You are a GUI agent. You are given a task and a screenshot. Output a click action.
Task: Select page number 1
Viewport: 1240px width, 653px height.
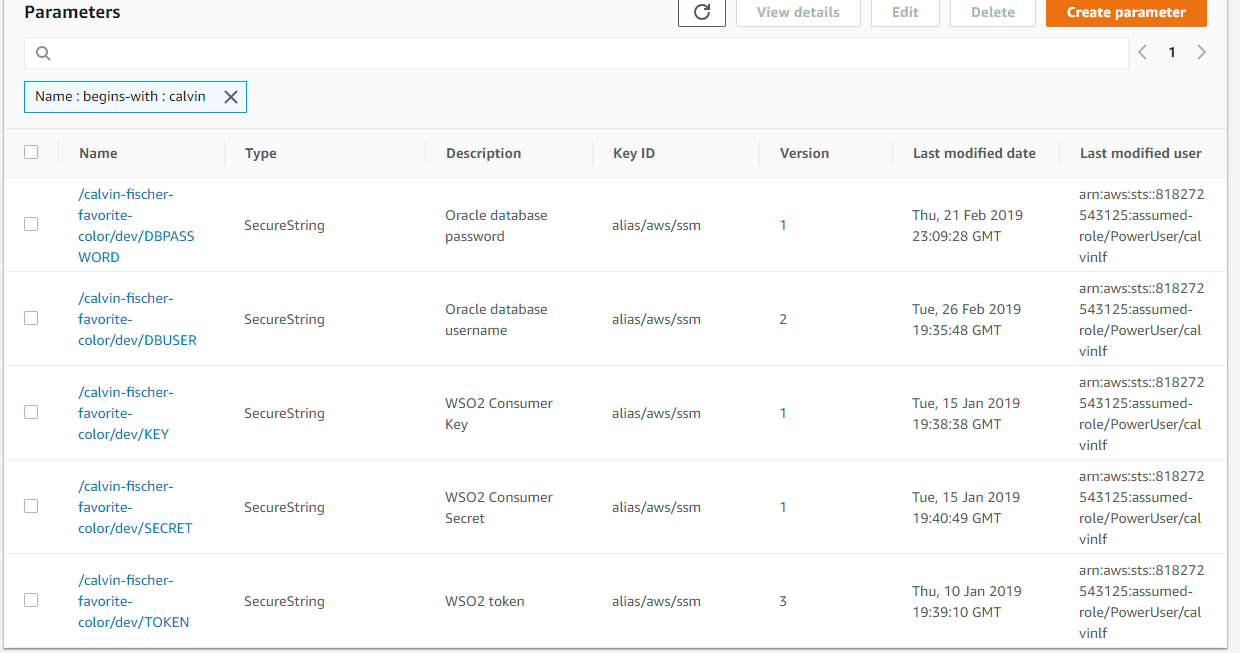pos(1172,52)
